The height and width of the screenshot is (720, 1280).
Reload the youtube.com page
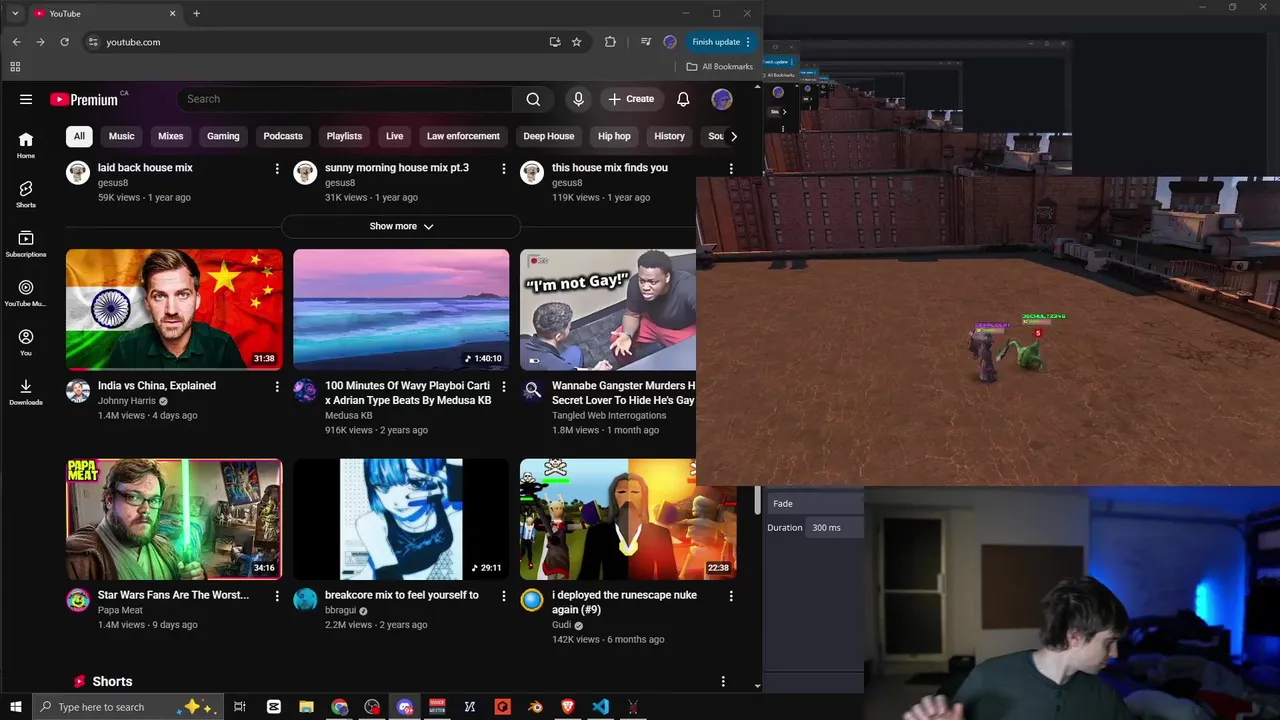tap(64, 42)
